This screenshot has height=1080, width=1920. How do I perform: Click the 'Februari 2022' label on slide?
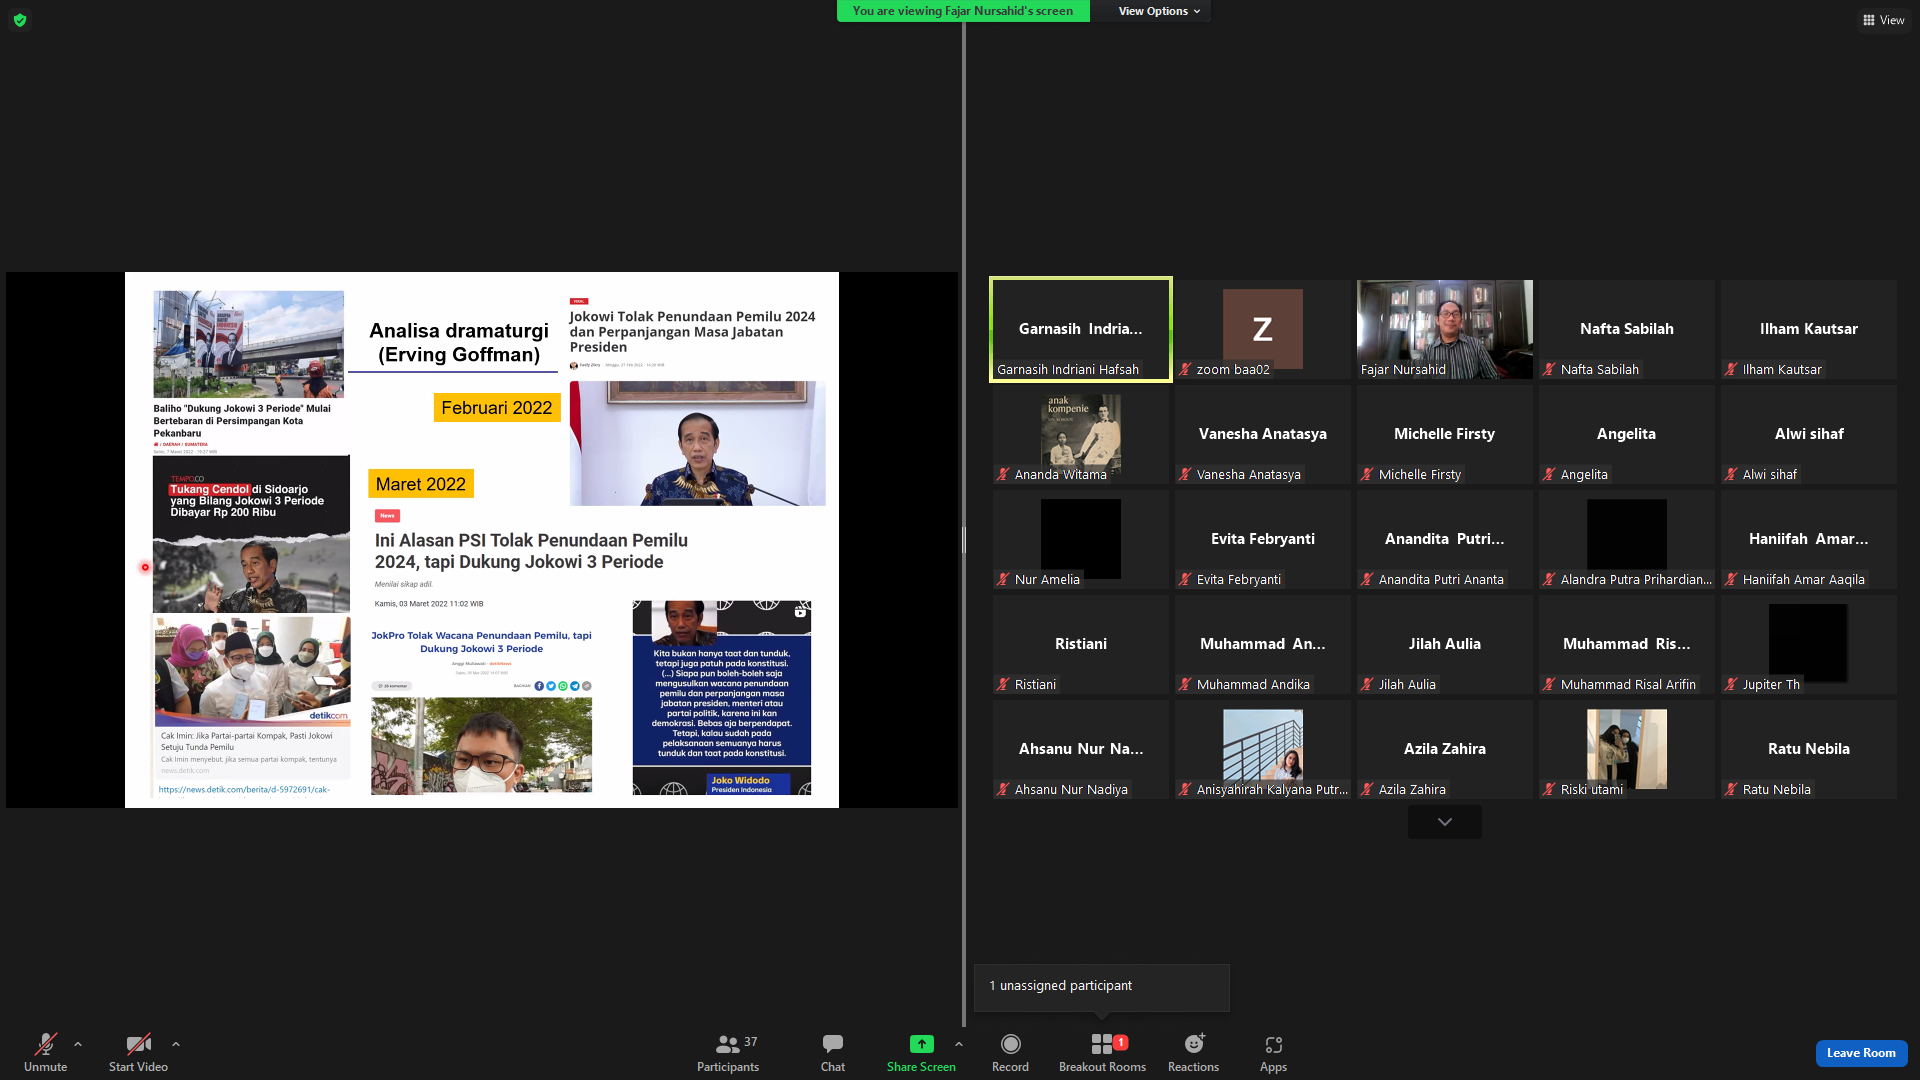click(497, 408)
